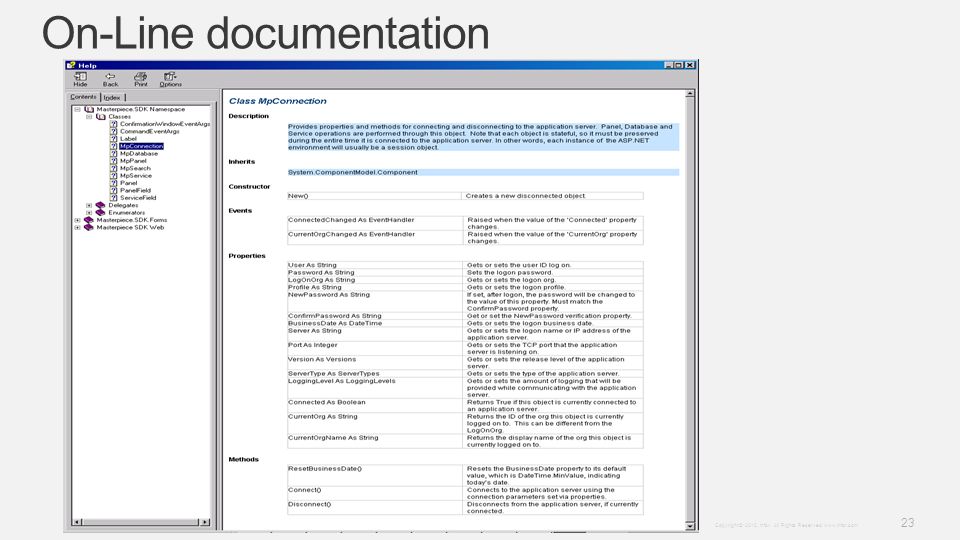Open the MpSearch class topic
The image size is (960, 540).
pos(135,168)
